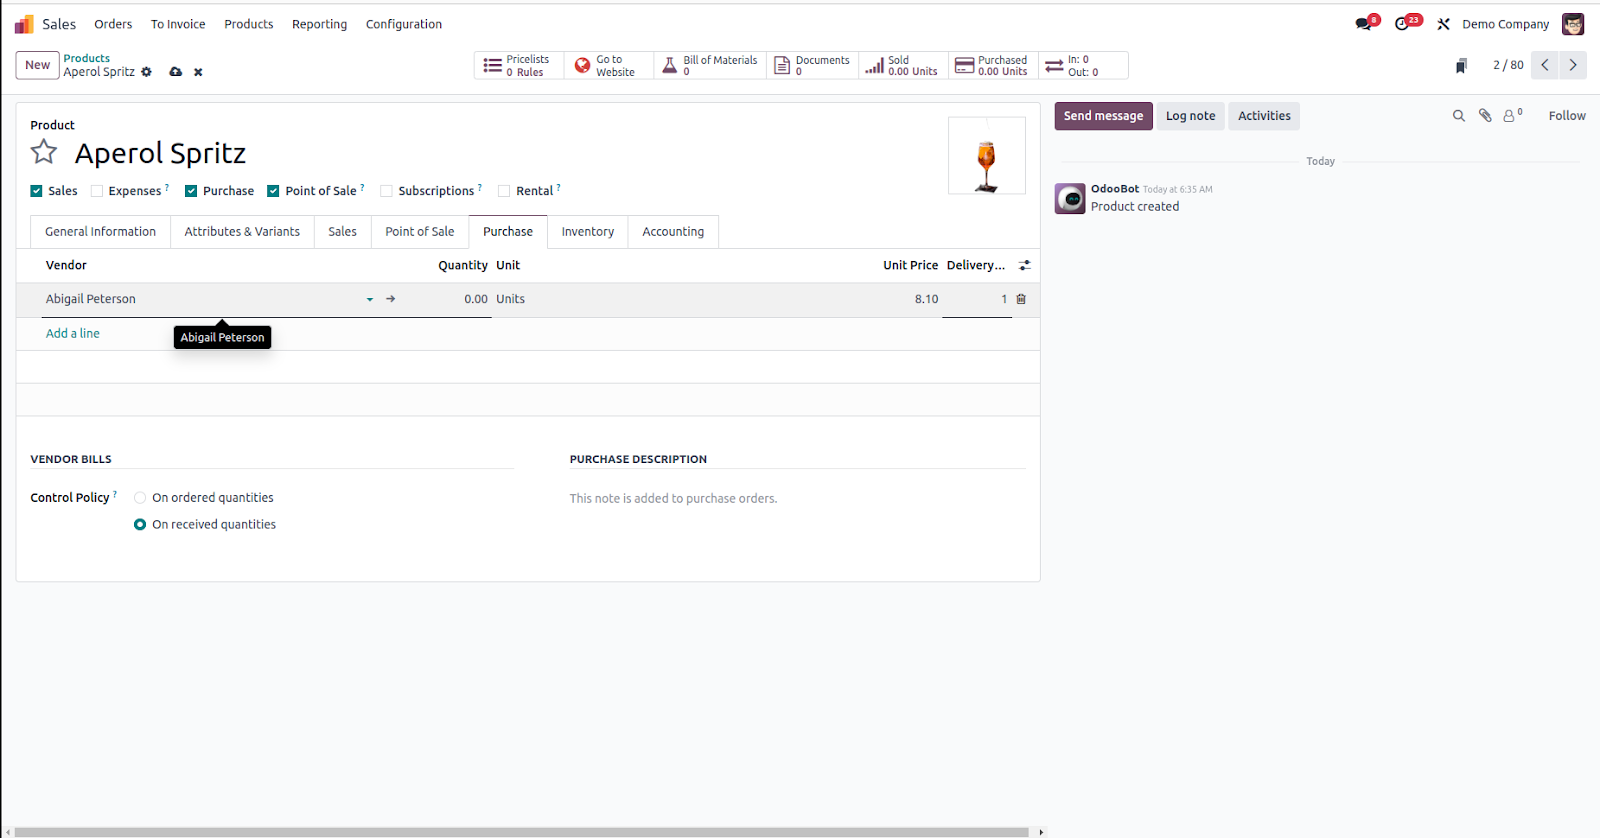Open the To Invoice menu
Viewport: 1600px width, 838px height.
click(x=178, y=24)
